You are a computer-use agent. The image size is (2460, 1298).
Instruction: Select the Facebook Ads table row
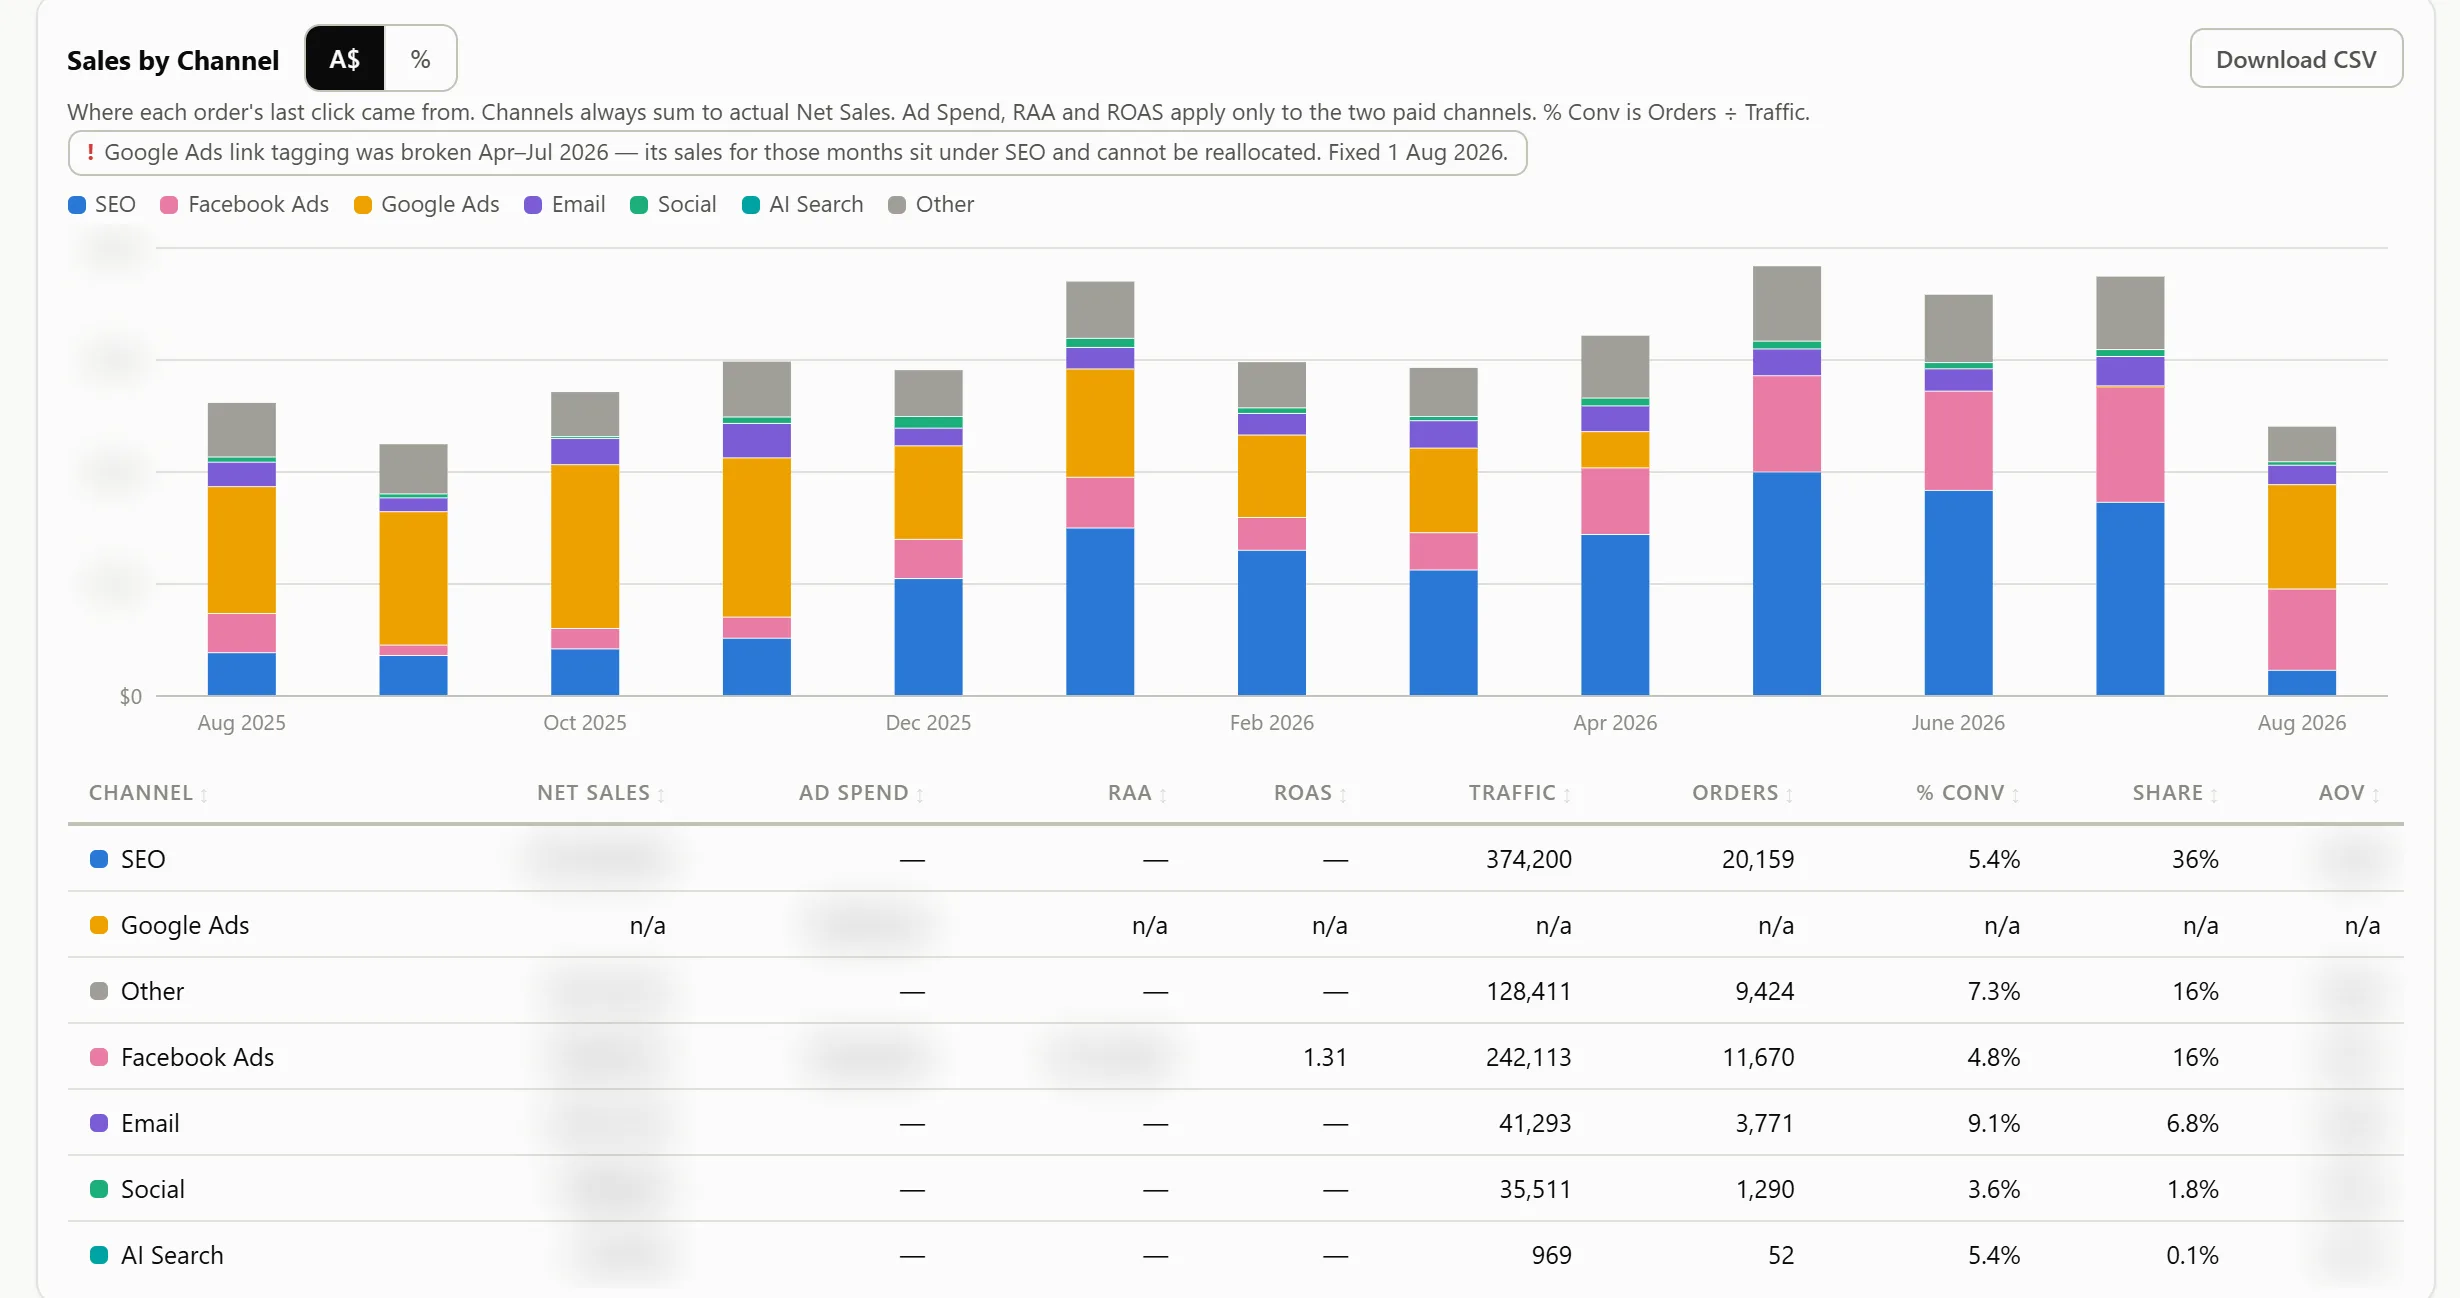click(1235, 1057)
